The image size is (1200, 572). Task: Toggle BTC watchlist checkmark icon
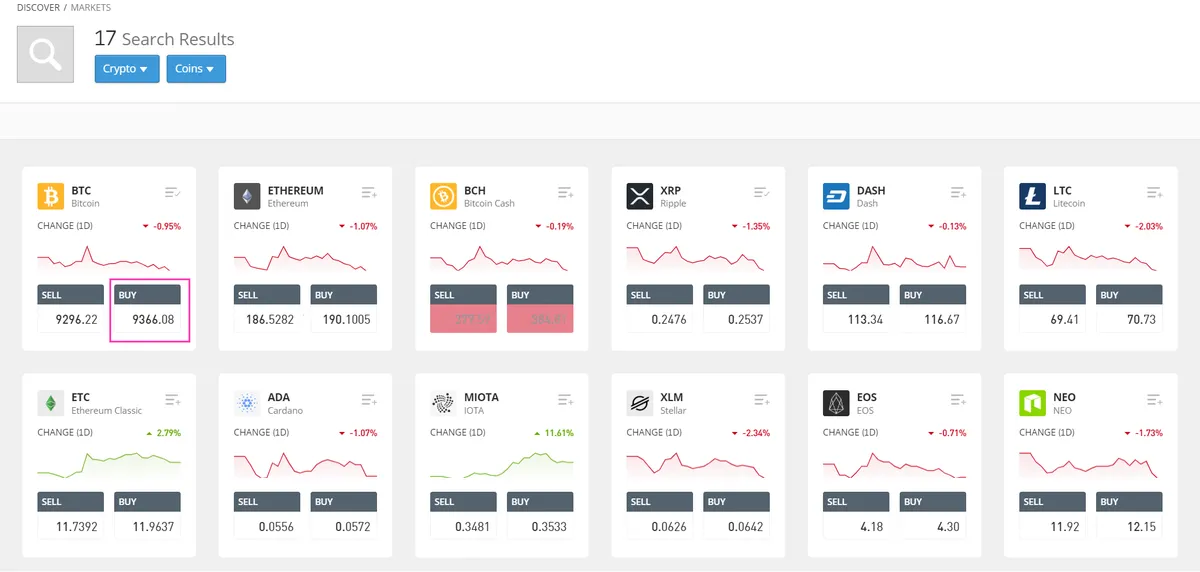(x=173, y=192)
